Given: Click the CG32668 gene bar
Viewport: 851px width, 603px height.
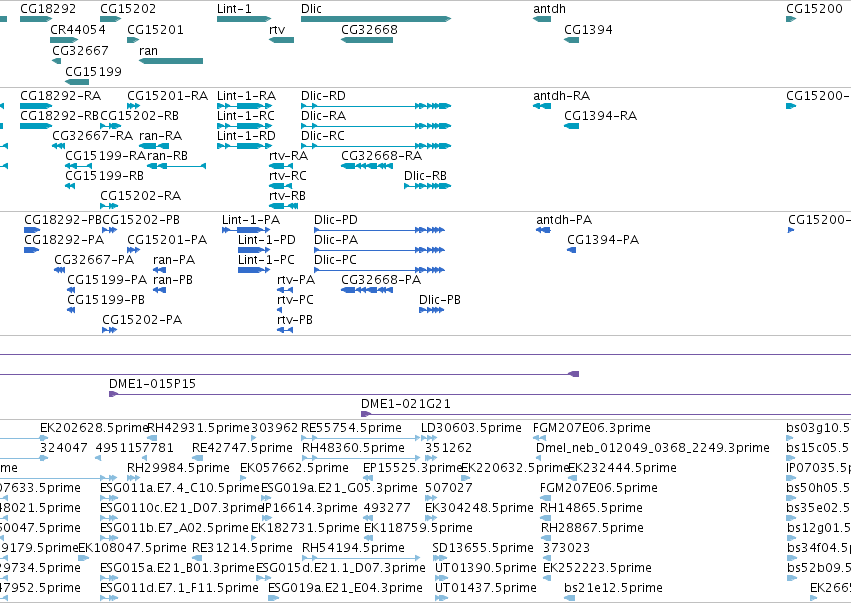Looking at the screenshot, I should coord(367,40).
